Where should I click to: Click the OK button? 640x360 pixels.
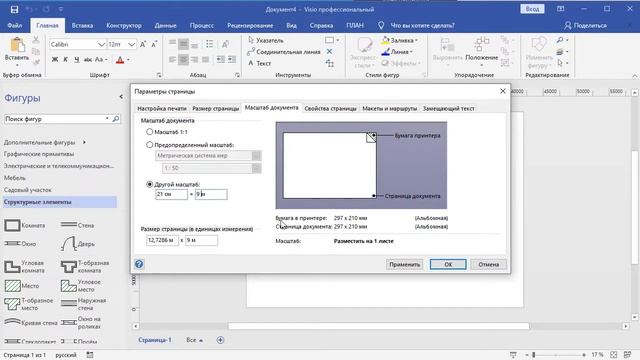coord(448,264)
